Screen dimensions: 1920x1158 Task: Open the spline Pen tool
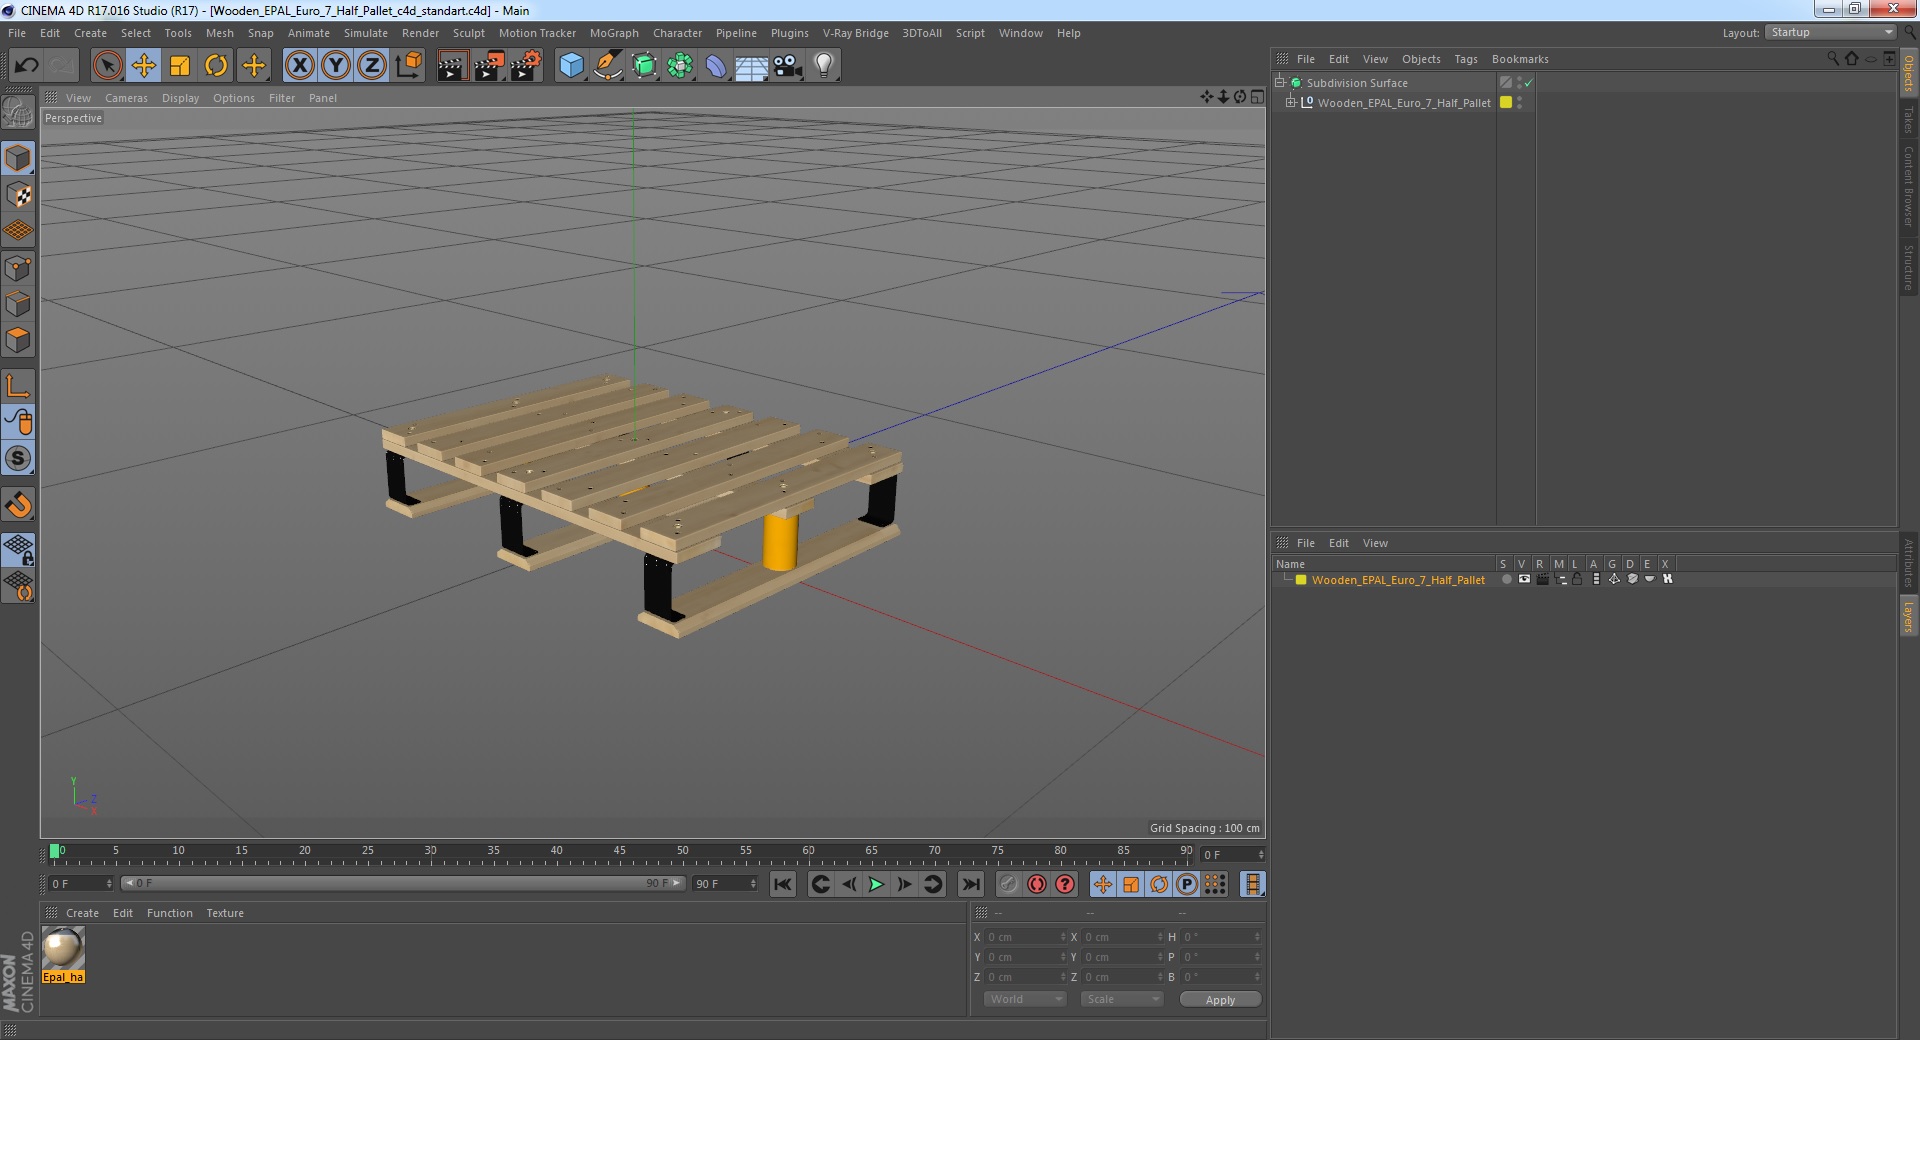click(x=607, y=66)
